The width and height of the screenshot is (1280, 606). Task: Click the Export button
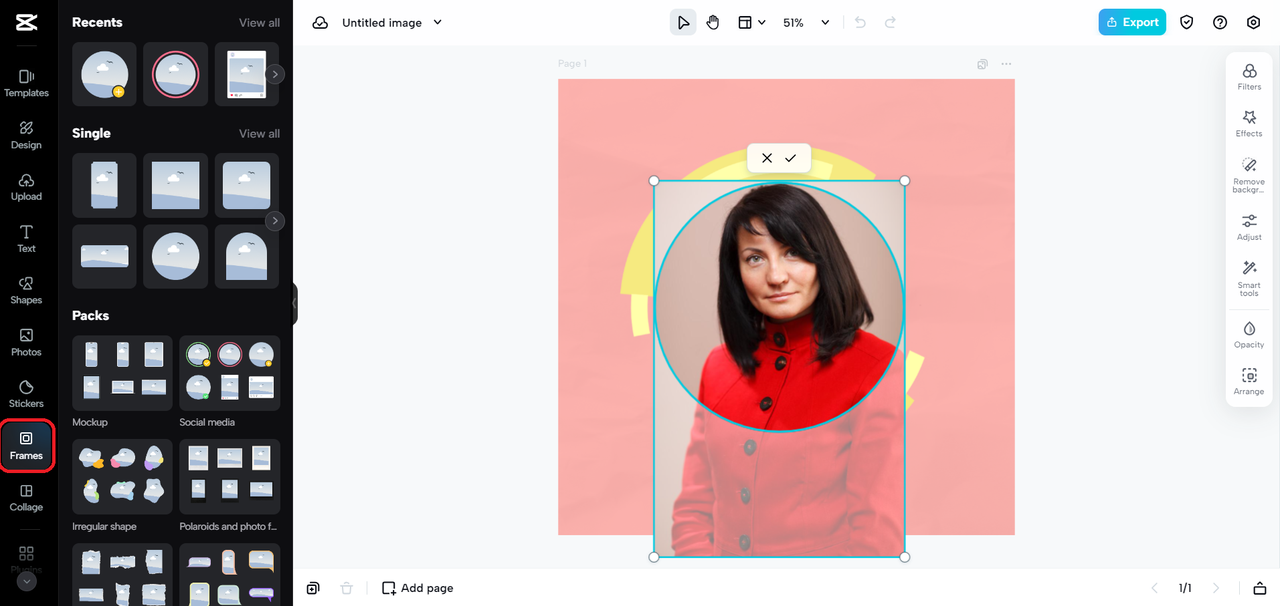tap(1132, 22)
